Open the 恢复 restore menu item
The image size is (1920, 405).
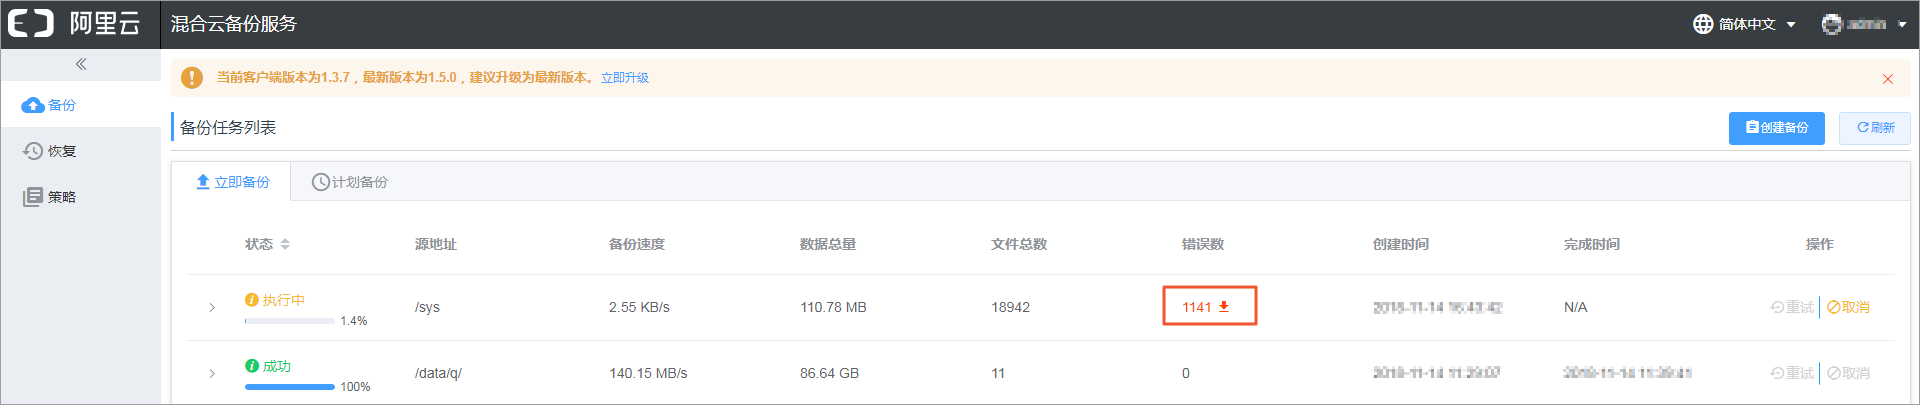pyautogui.click(x=80, y=151)
